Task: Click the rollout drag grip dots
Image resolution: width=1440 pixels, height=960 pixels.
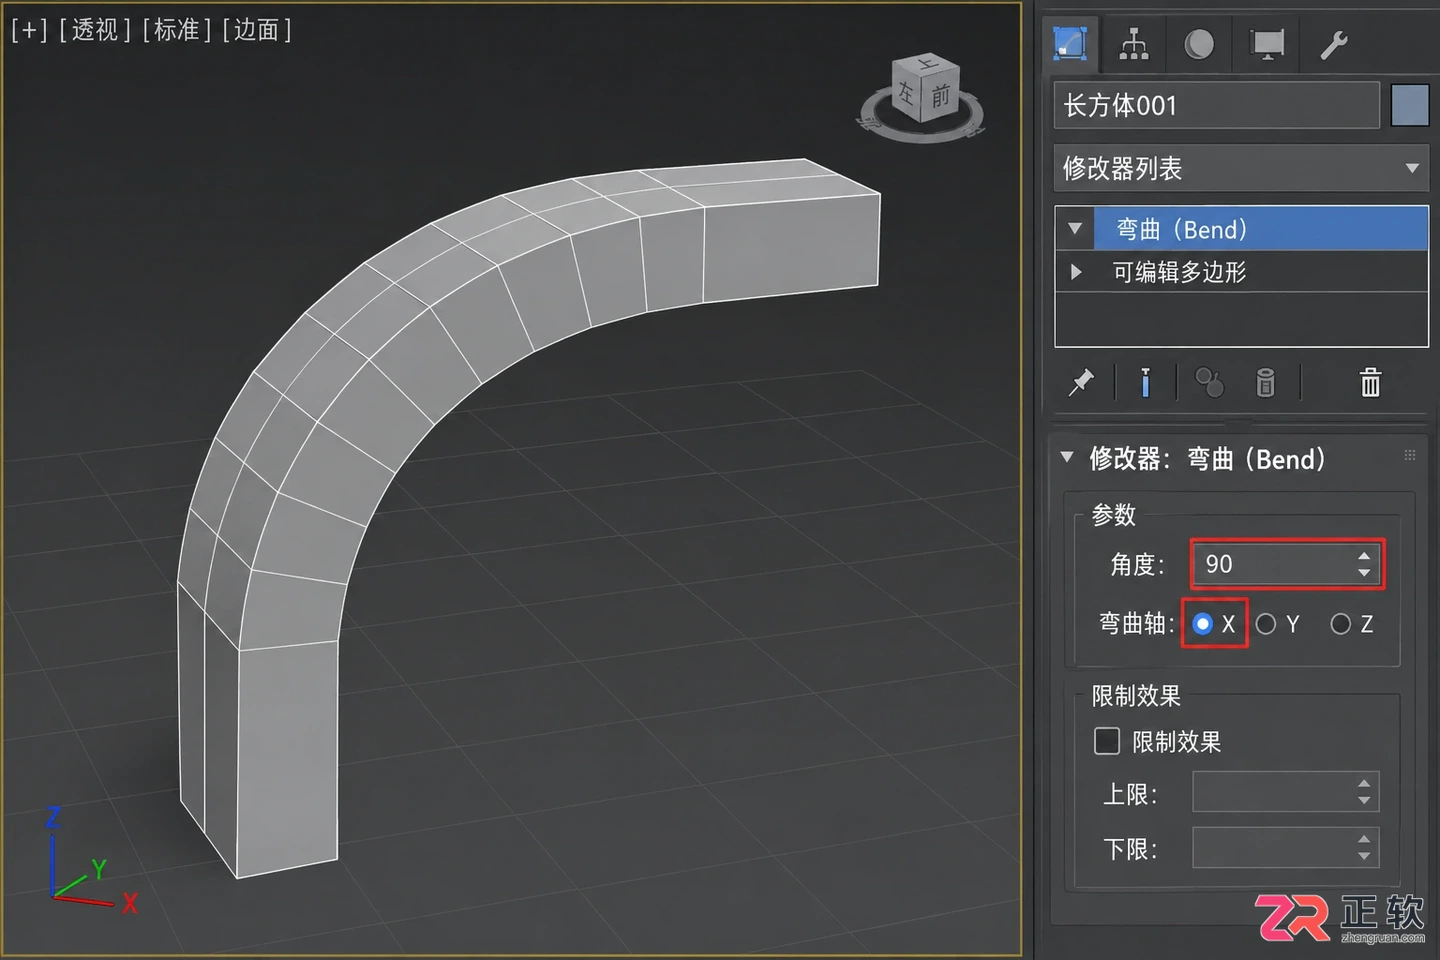Action: (1410, 456)
